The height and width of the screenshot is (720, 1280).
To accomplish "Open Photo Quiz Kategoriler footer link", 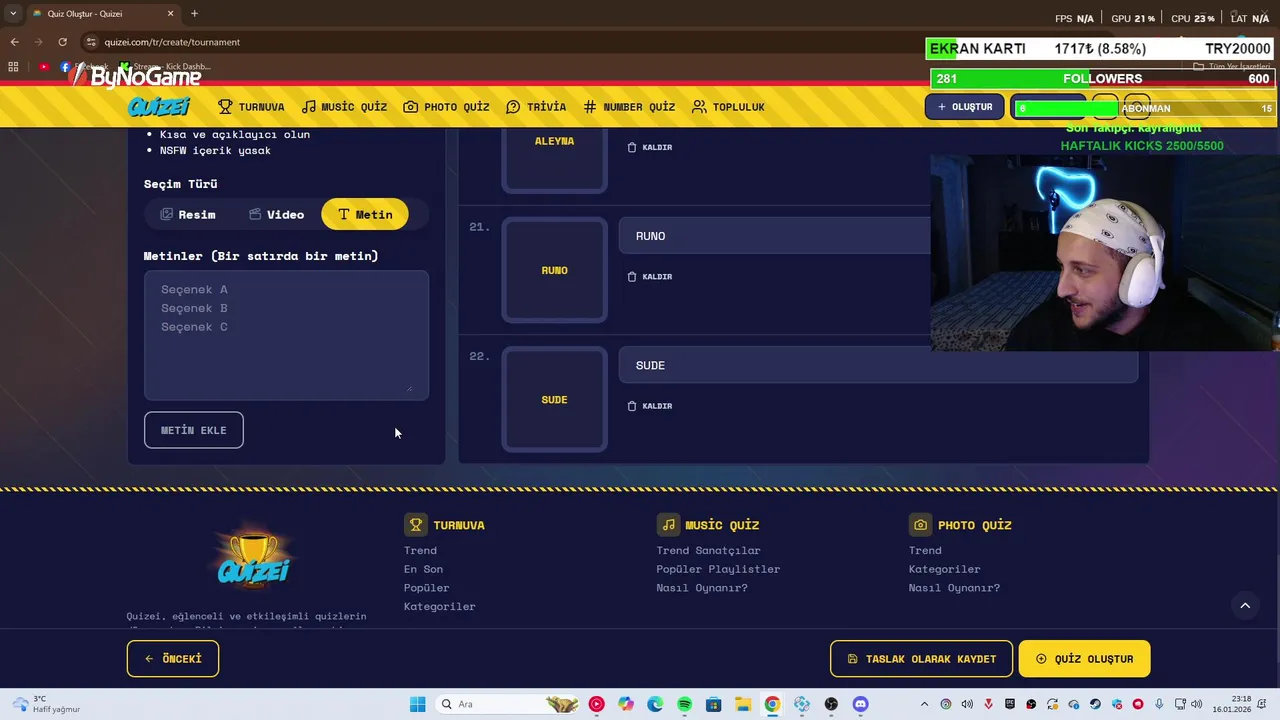I will coord(944,569).
